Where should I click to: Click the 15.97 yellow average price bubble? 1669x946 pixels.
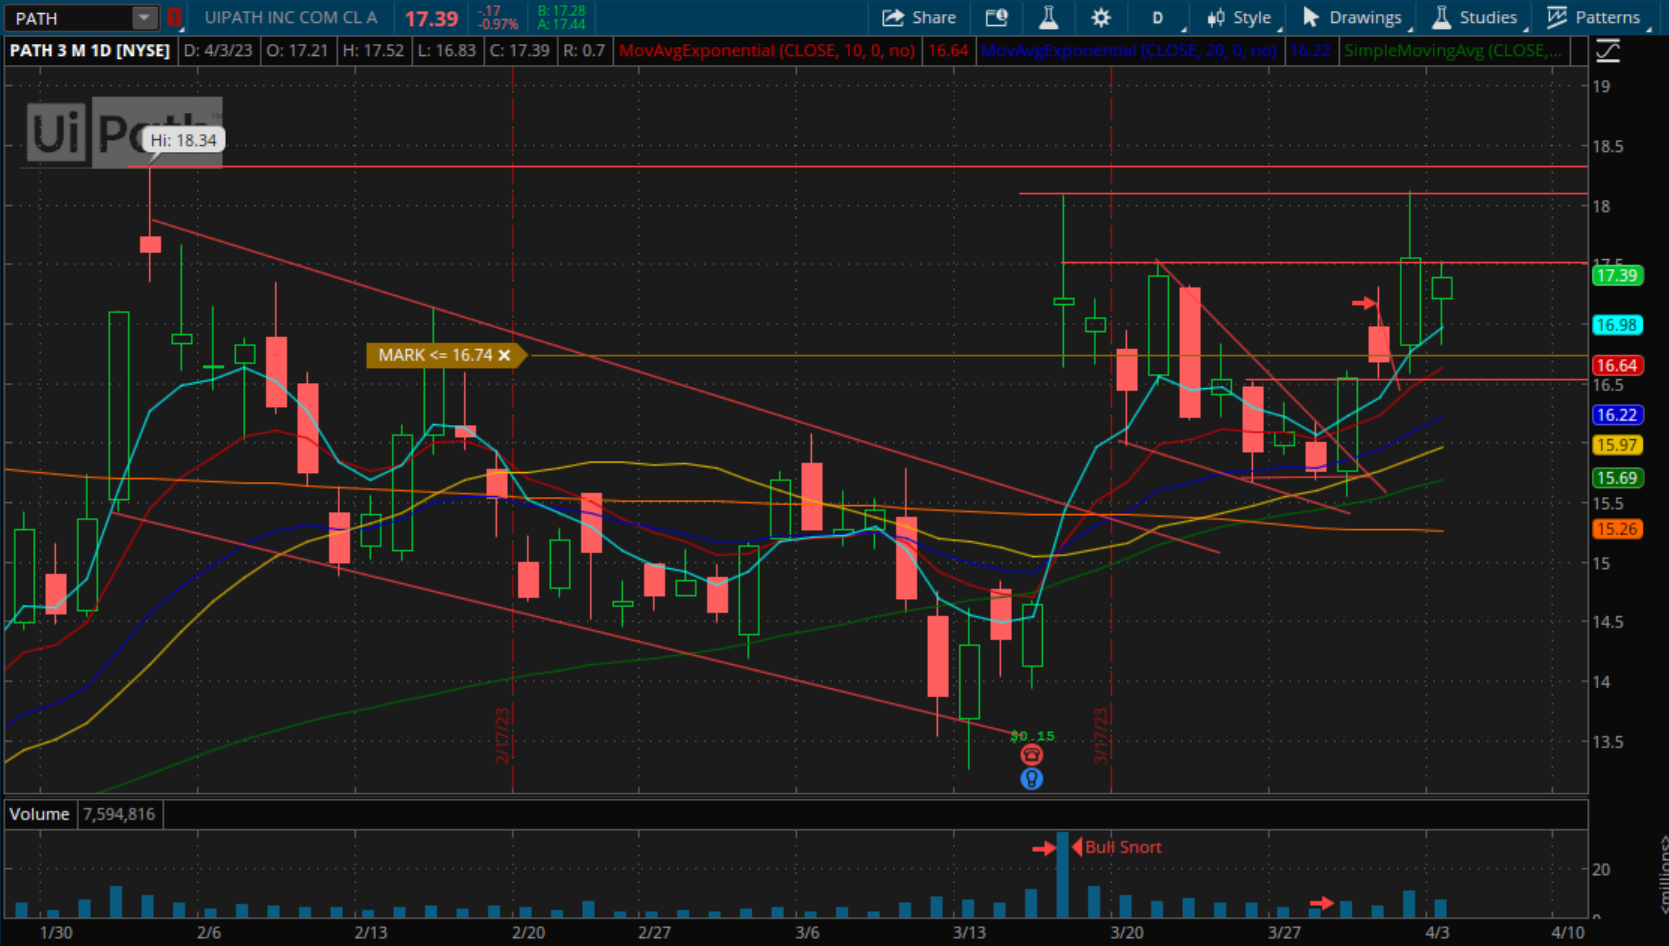click(1617, 445)
